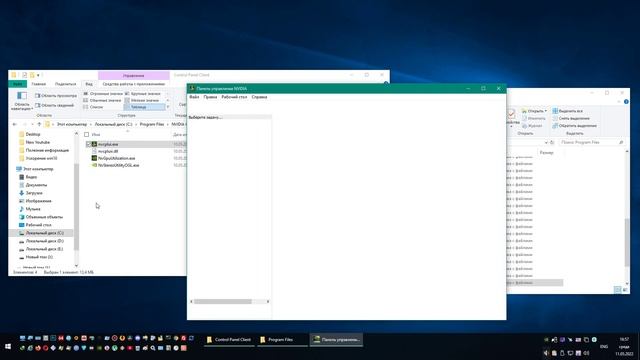Select nvcplui.dll file
Image resolution: width=640 pixels, height=360 pixels.
(108, 151)
